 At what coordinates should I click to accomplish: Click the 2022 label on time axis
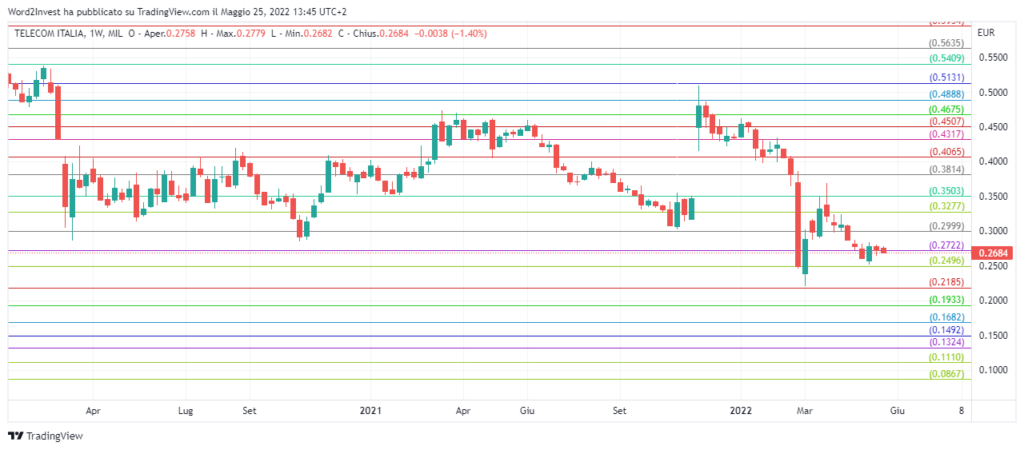click(x=741, y=411)
